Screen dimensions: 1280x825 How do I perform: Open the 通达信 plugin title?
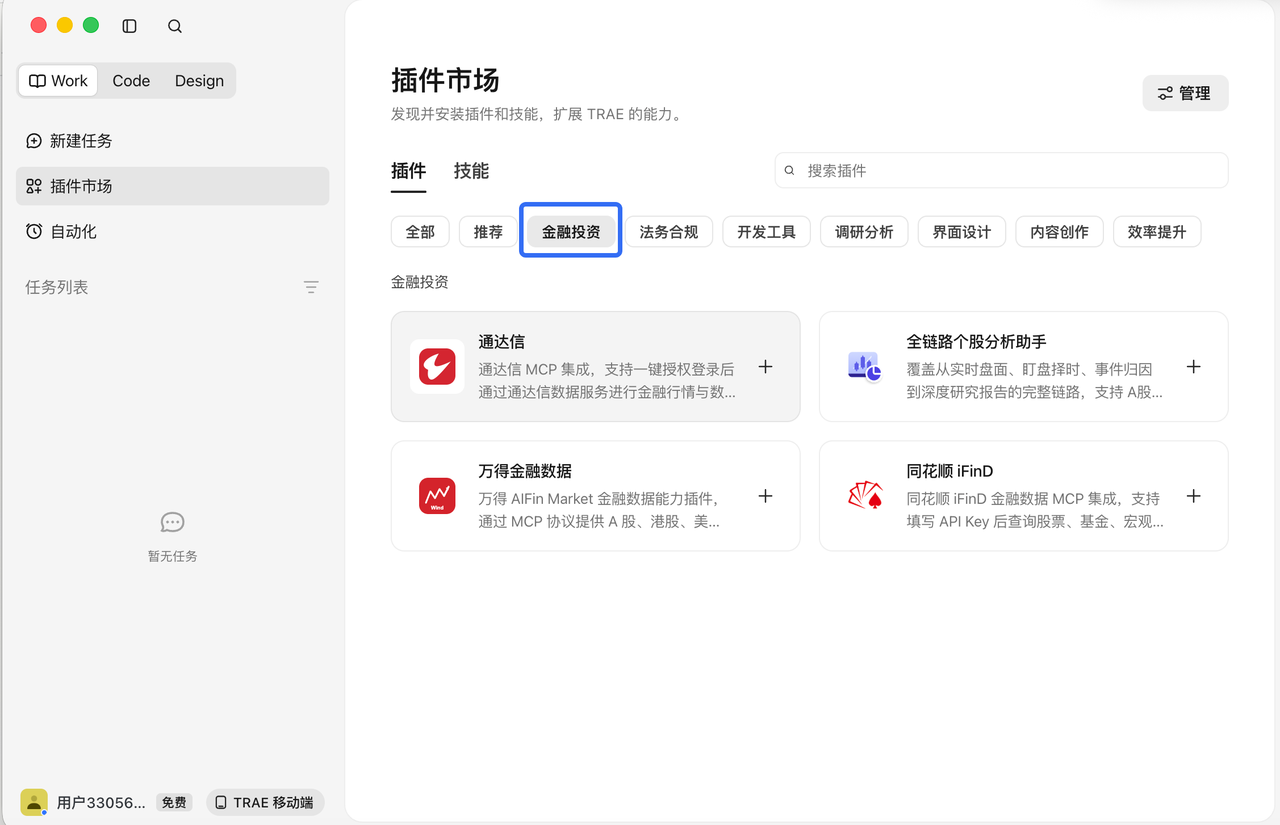501,342
